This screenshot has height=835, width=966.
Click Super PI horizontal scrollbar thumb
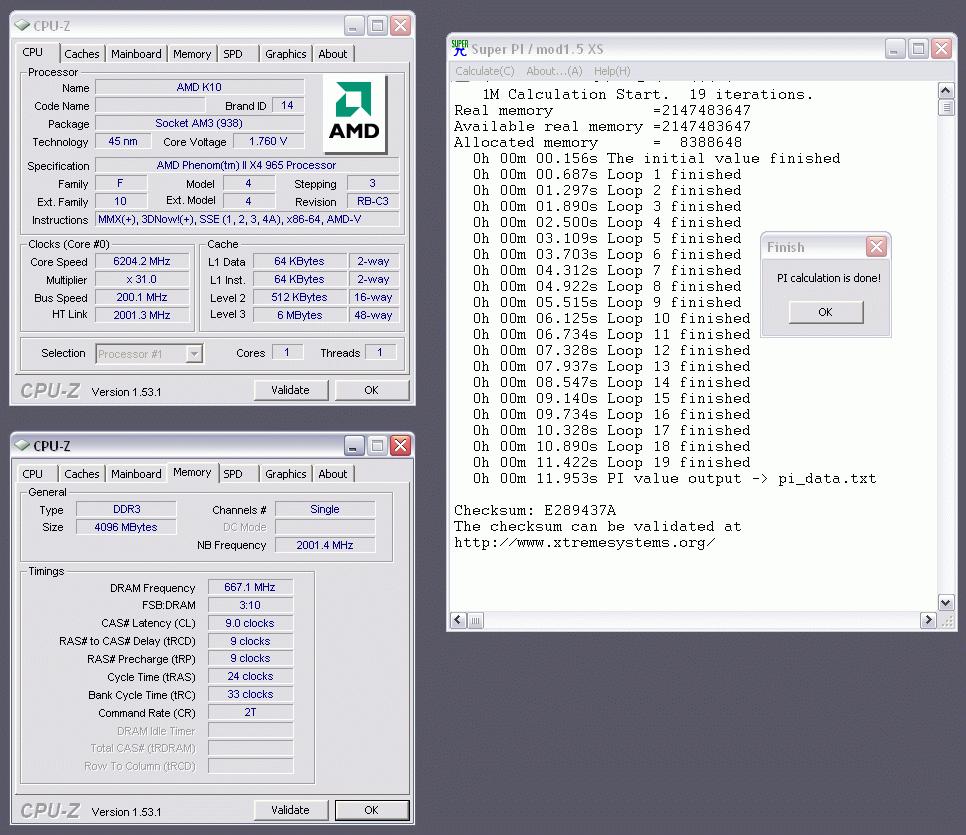point(475,620)
